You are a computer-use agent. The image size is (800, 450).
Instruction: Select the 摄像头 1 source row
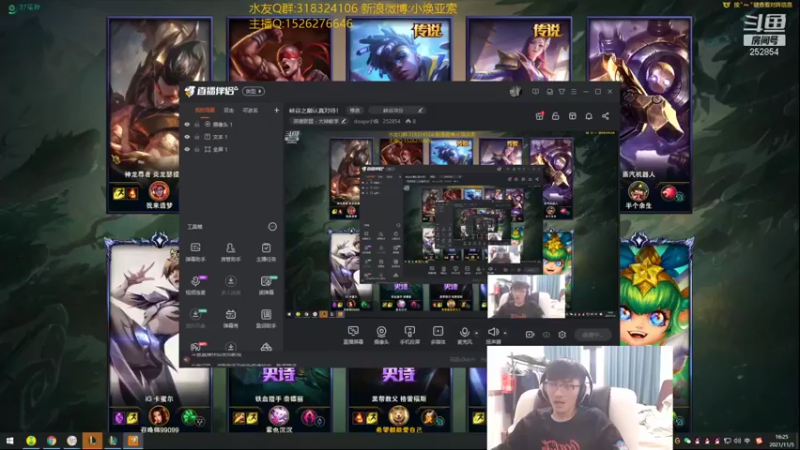tap(232, 124)
